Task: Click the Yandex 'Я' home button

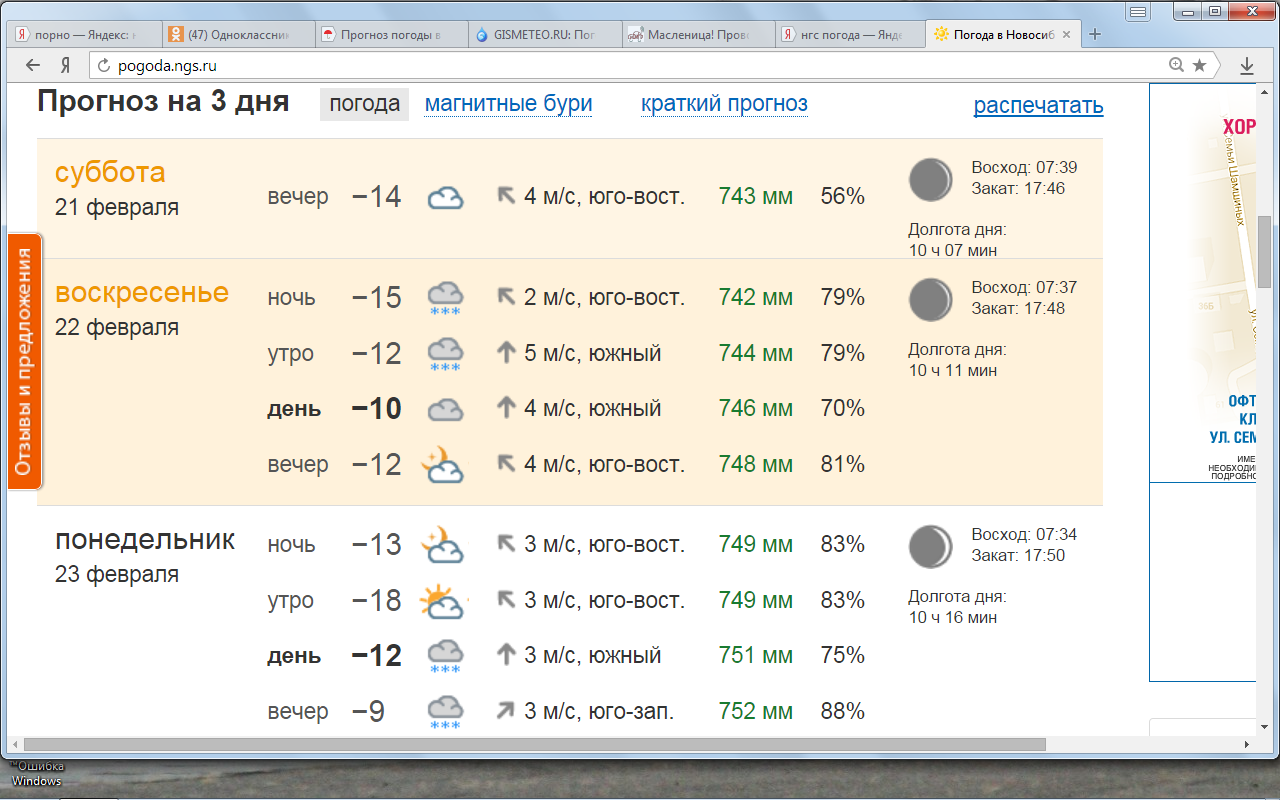Action: pos(65,66)
